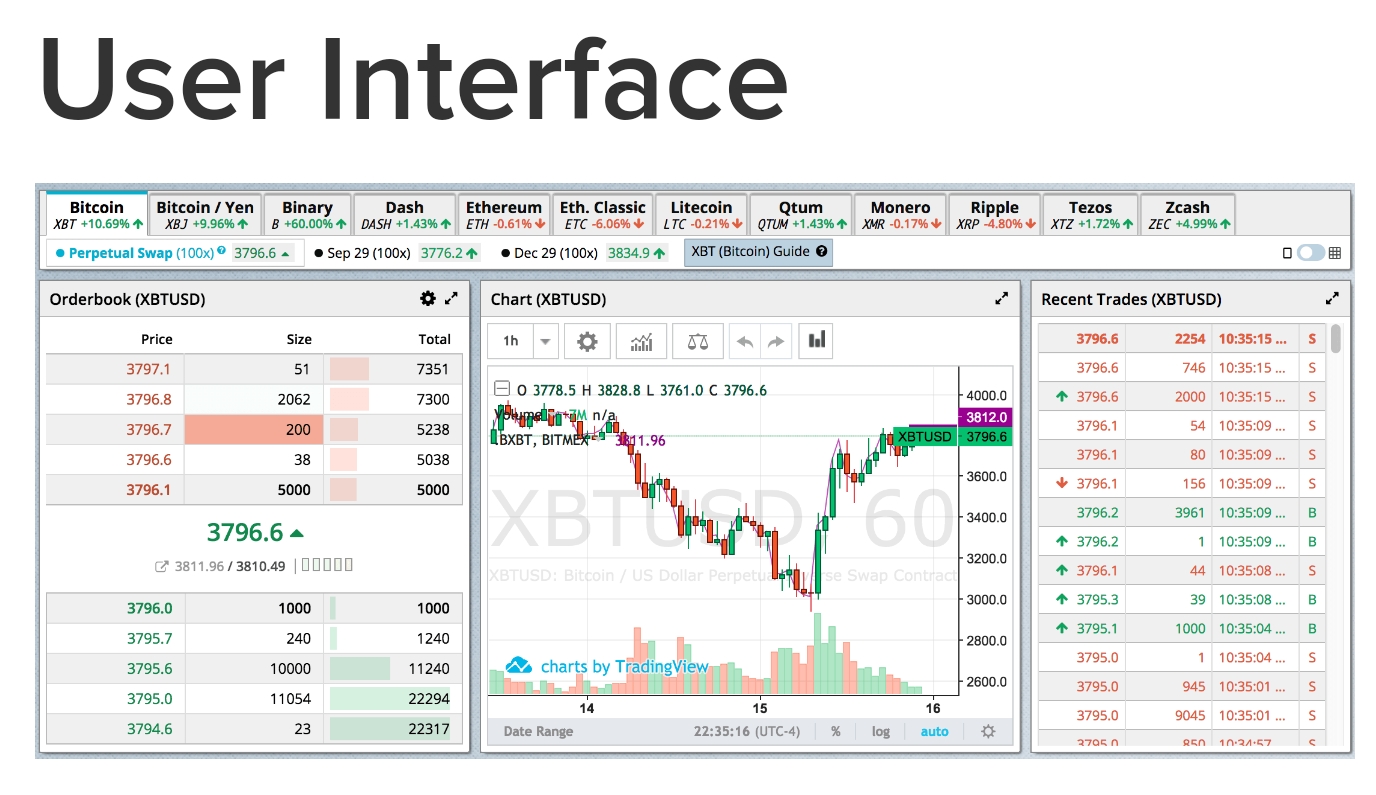Click recent trade size 3961
This screenshot has height=795, width=1376.
pyautogui.click(x=1190, y=513)
